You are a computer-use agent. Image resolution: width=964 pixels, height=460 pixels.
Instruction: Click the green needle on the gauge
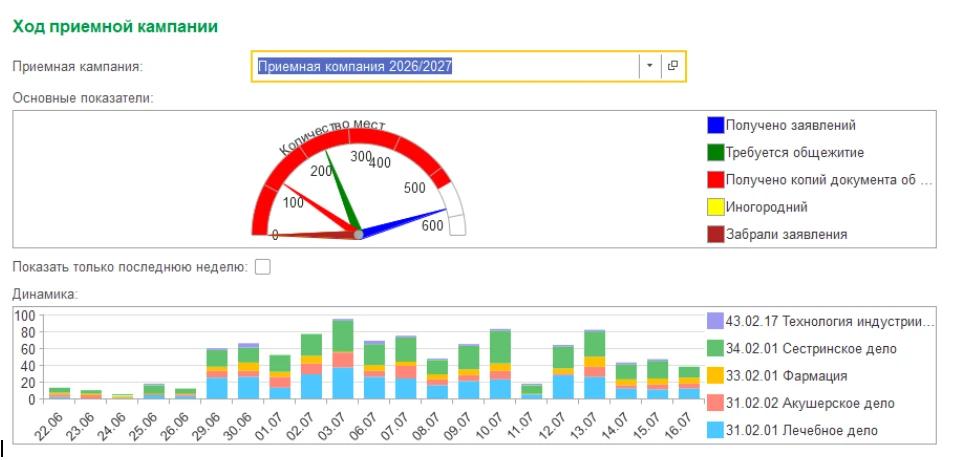tap(343, 191)
